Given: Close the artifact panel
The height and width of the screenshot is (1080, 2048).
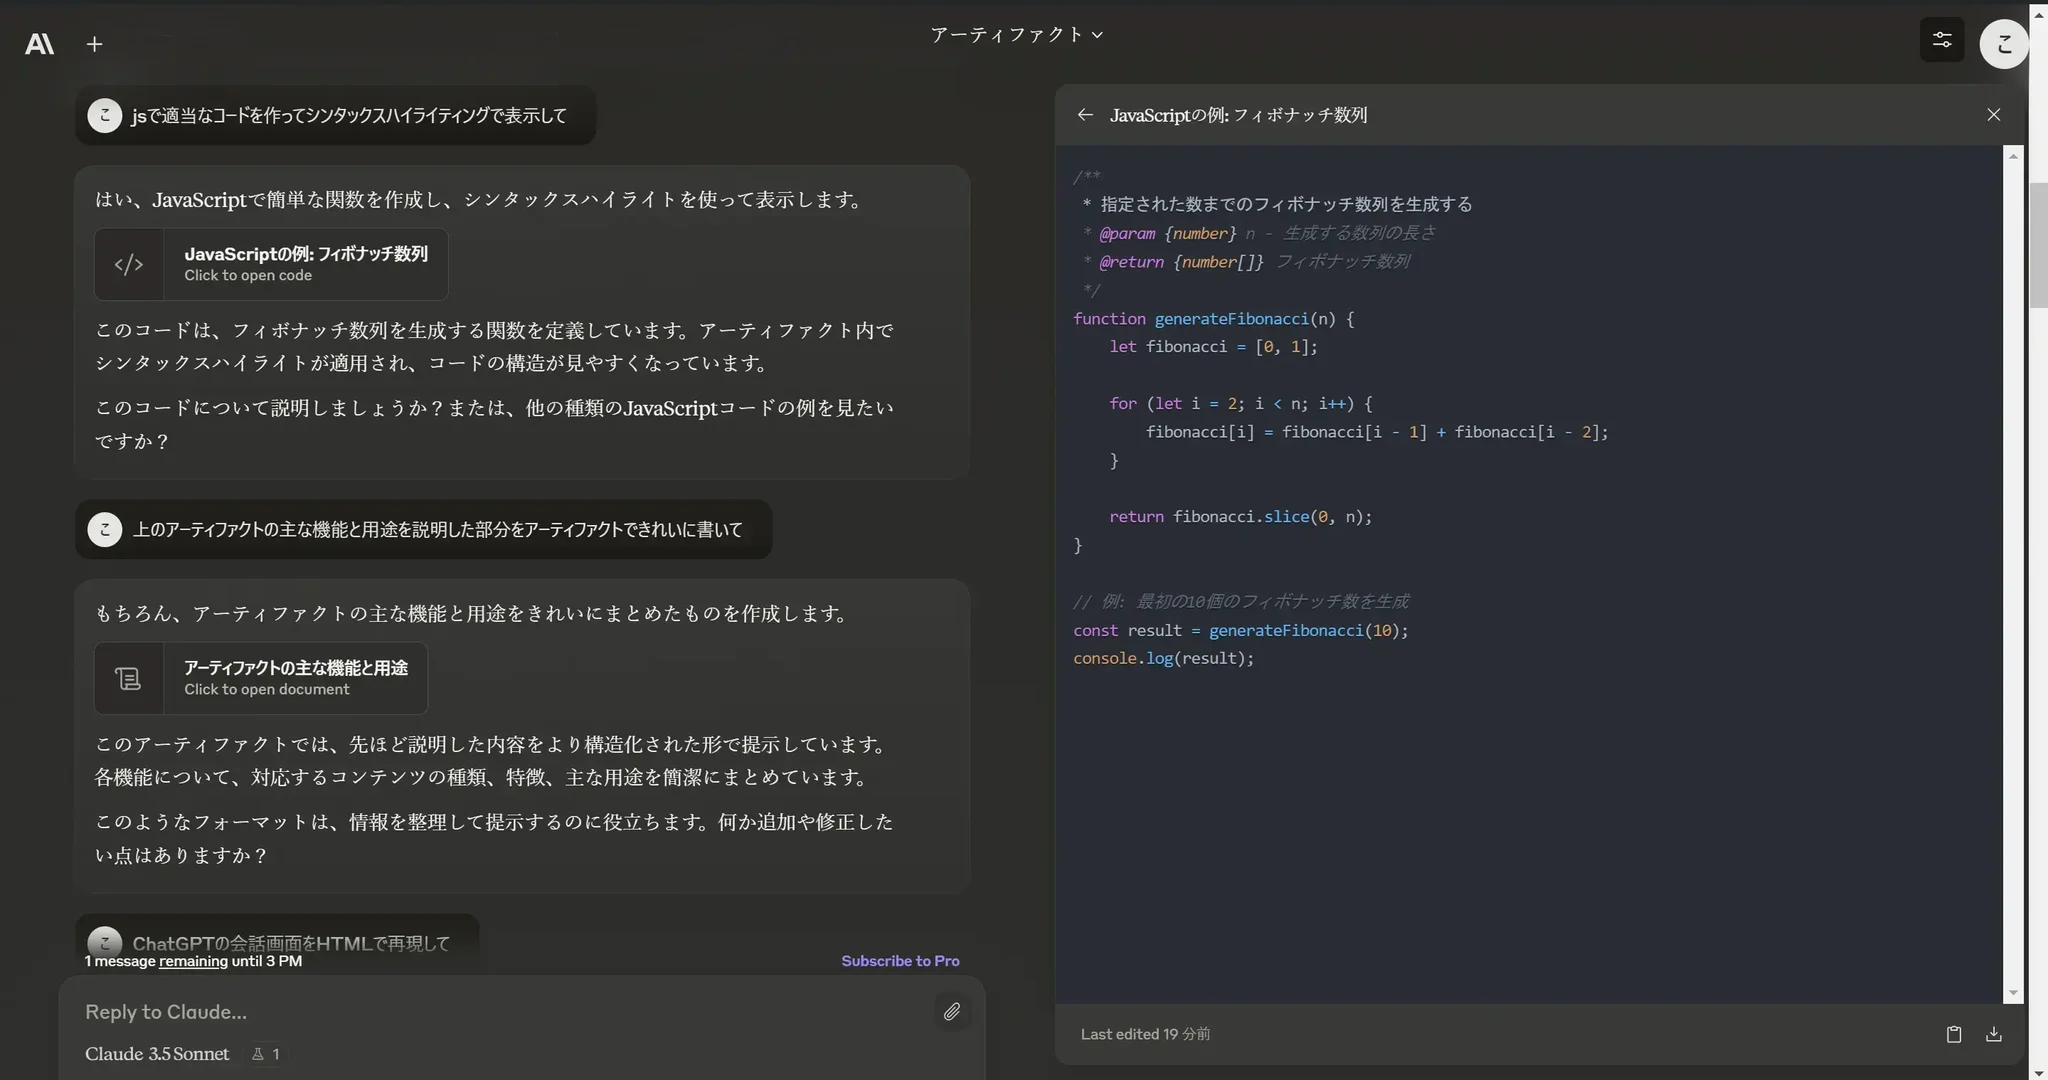Looking at the screenshot, I should 1993,115.
